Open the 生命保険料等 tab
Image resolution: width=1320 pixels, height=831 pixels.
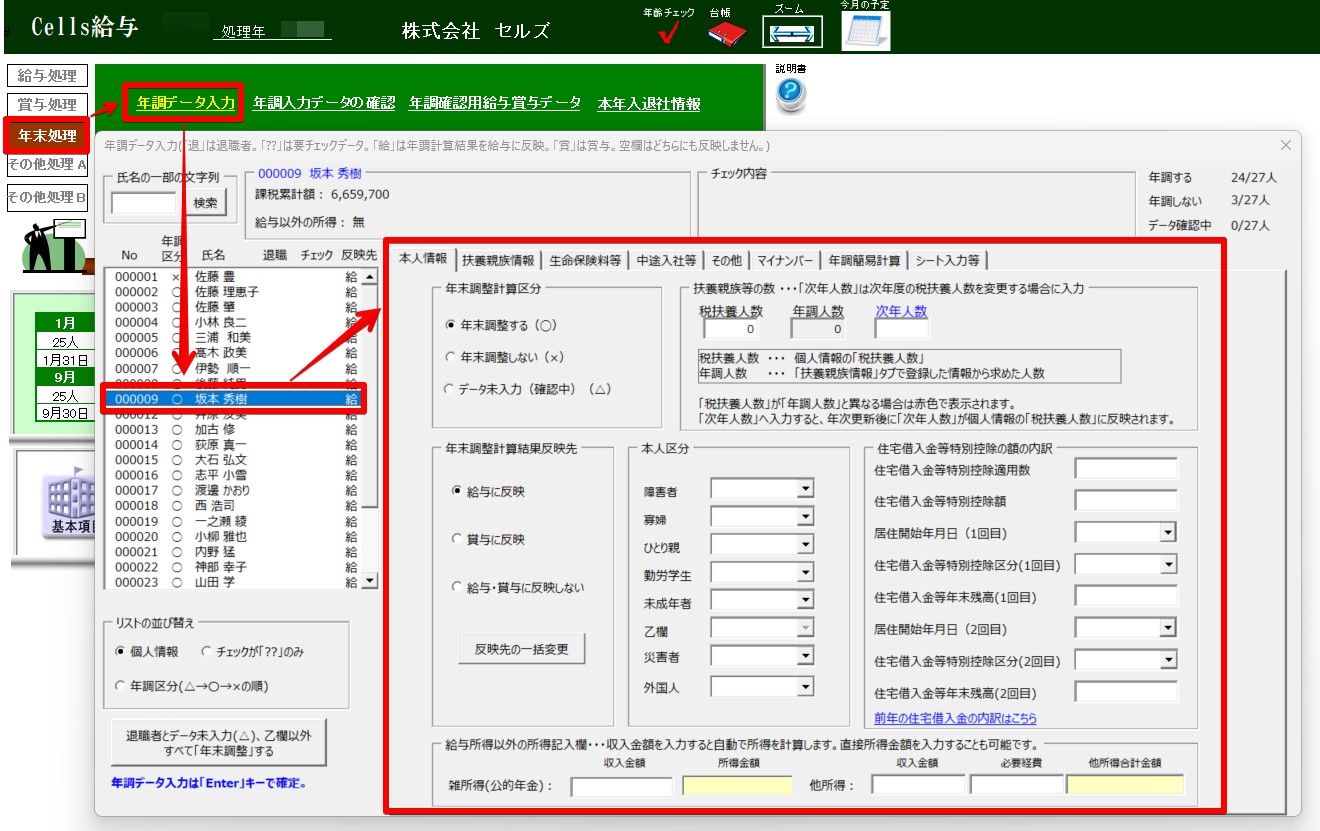[x=585, y=260]
